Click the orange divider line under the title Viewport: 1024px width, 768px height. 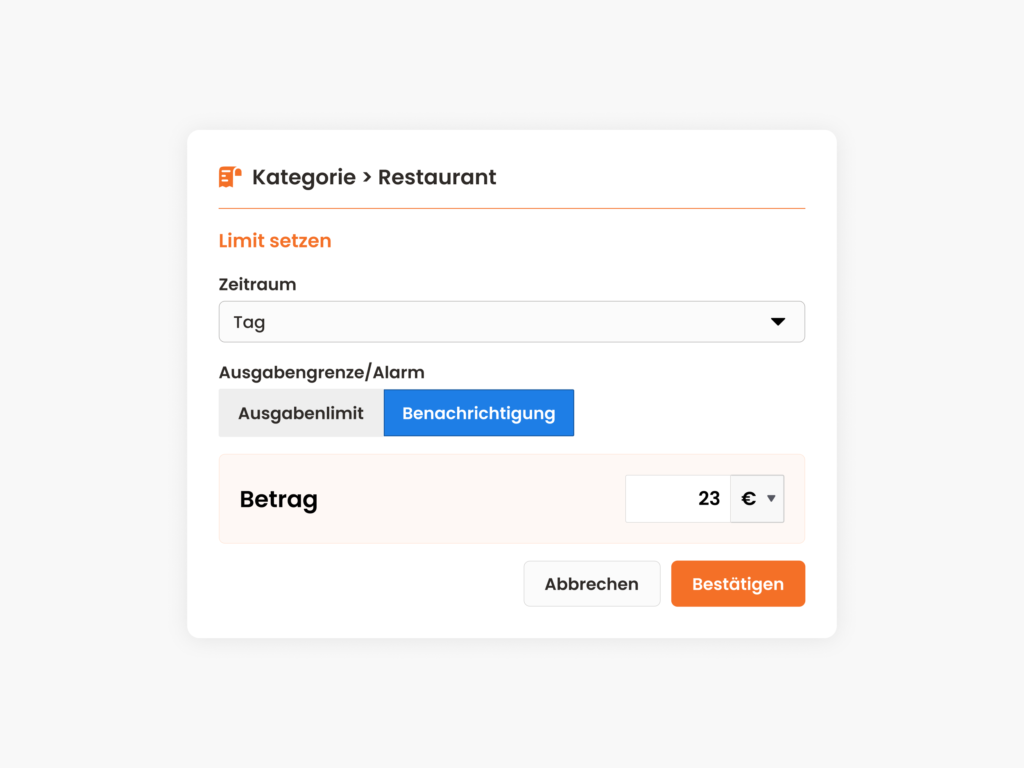pos(511,208)
